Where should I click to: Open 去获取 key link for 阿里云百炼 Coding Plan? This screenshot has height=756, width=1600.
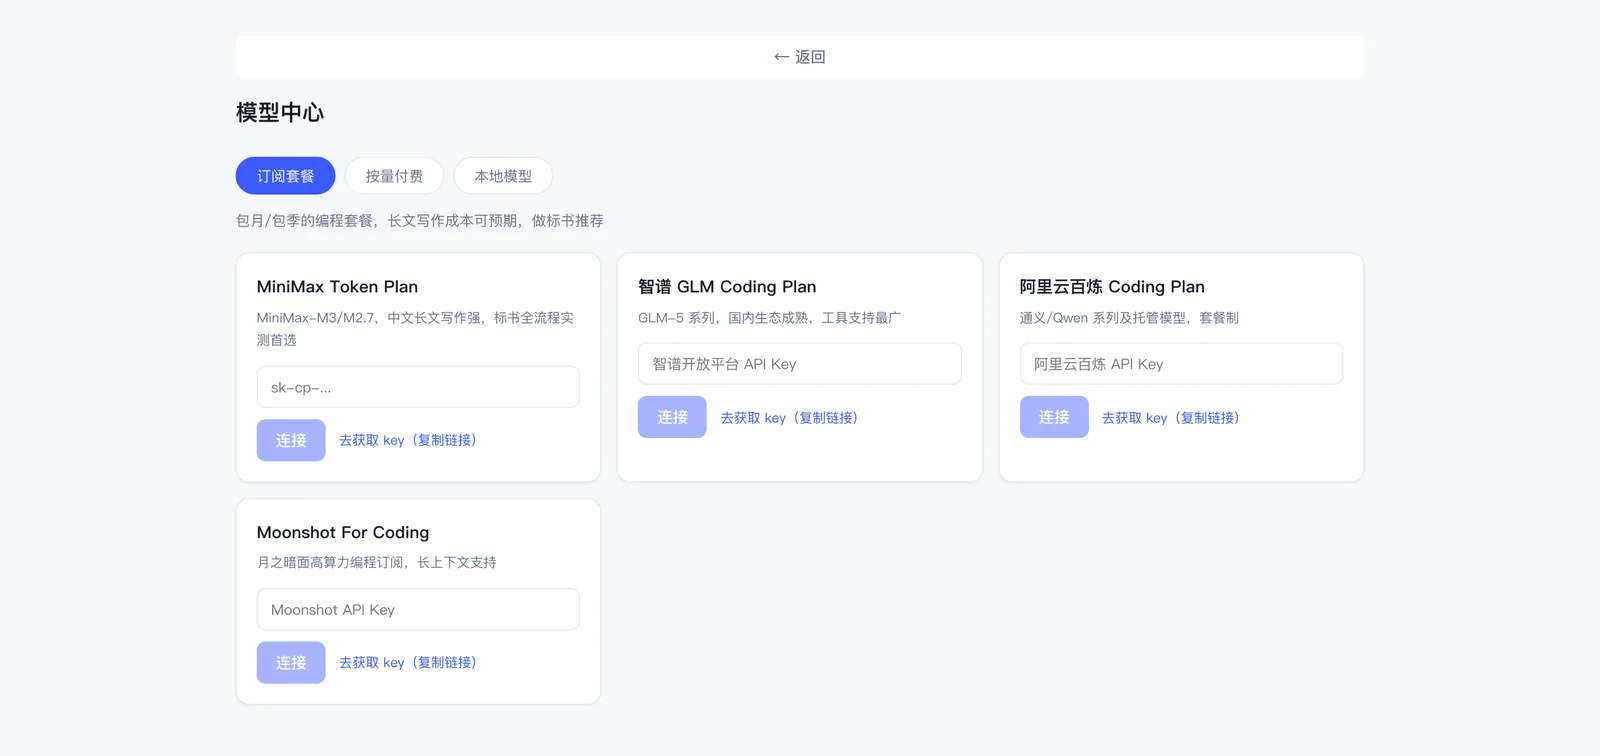(x=1171, y=418)
